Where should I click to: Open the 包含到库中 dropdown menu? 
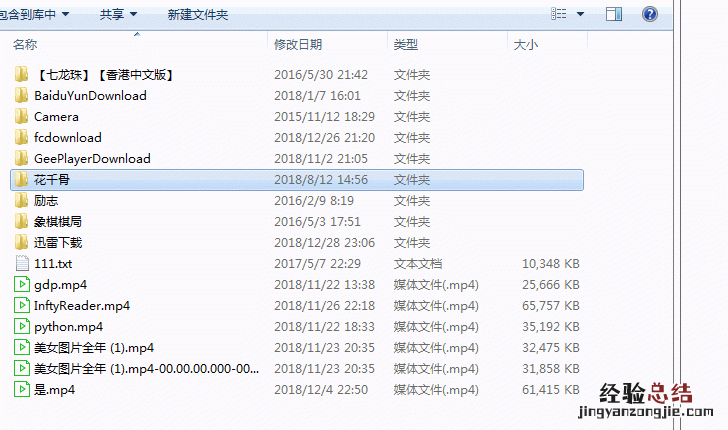[x=34, y=15]
